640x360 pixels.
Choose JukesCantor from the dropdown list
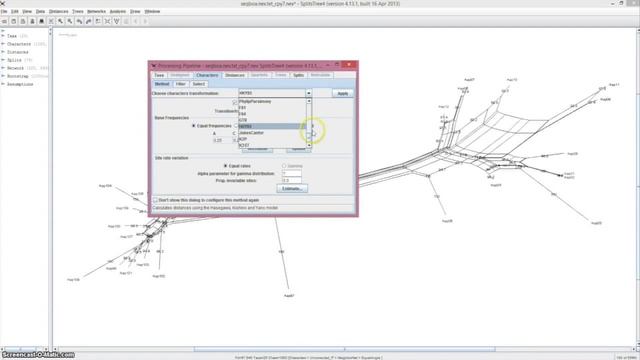point(272,133)
